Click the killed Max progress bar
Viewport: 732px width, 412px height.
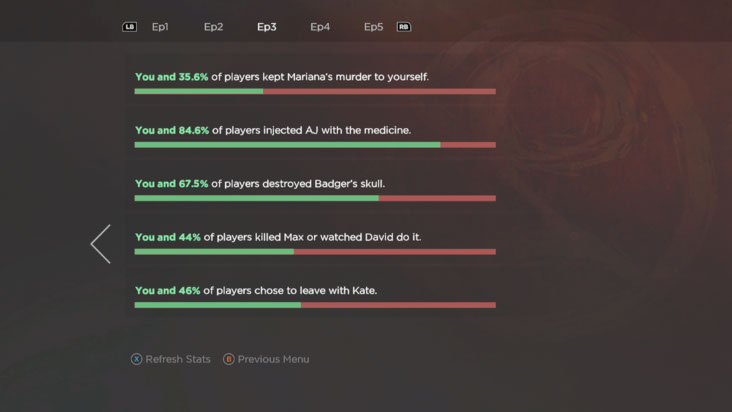[x=315, y=252]
